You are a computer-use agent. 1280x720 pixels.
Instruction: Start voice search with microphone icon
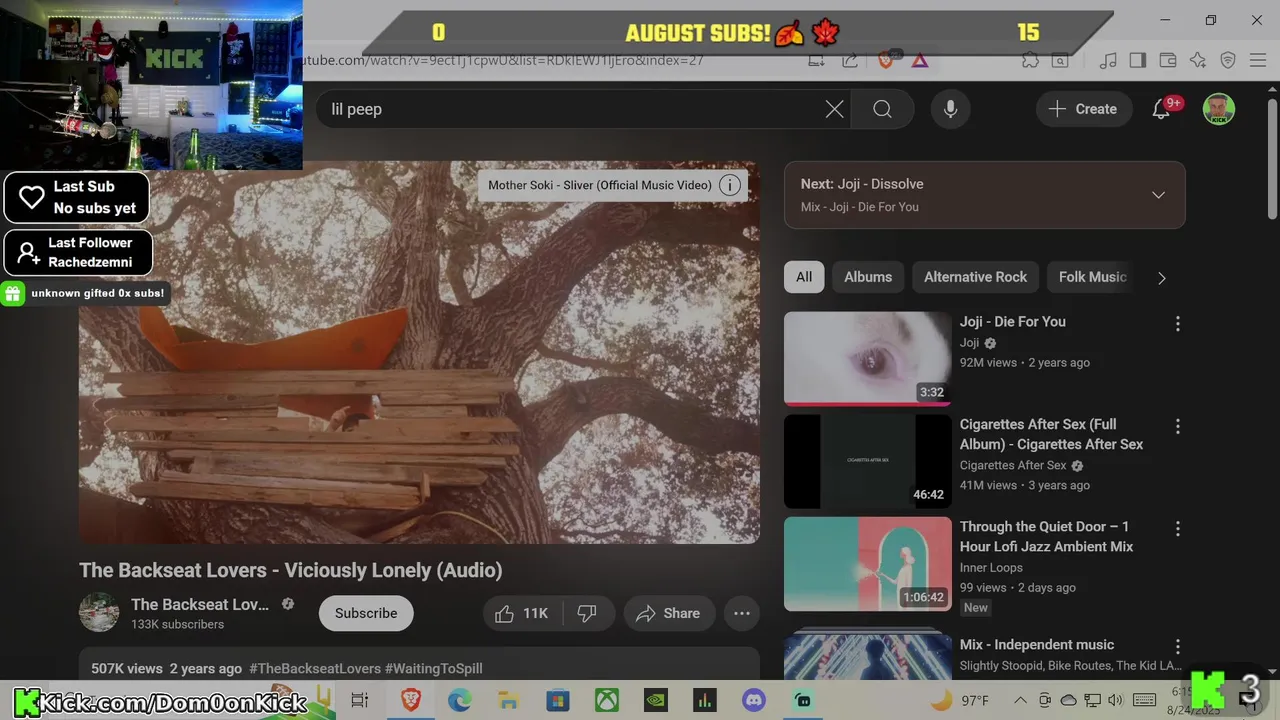click(951, 109)
